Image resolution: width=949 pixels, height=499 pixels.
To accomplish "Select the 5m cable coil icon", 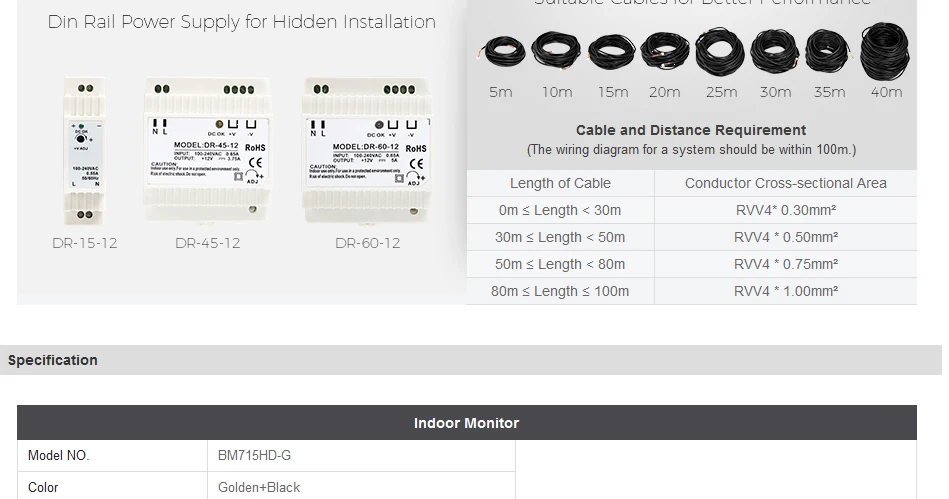I will coord(502,51).
